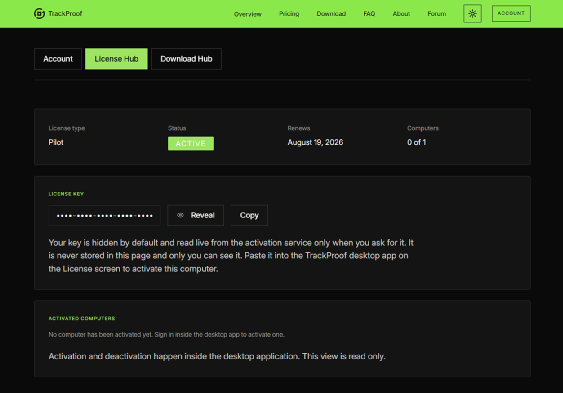Switch to the Download Hub tab

(x=186, y=59)
